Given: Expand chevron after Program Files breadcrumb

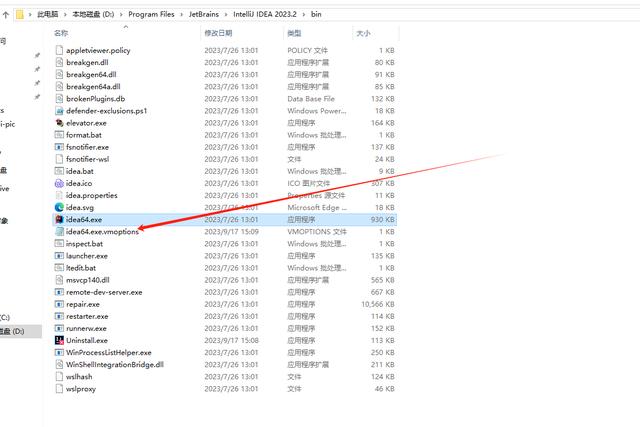Looking at the screenshot, I should (x=182, y=15).
